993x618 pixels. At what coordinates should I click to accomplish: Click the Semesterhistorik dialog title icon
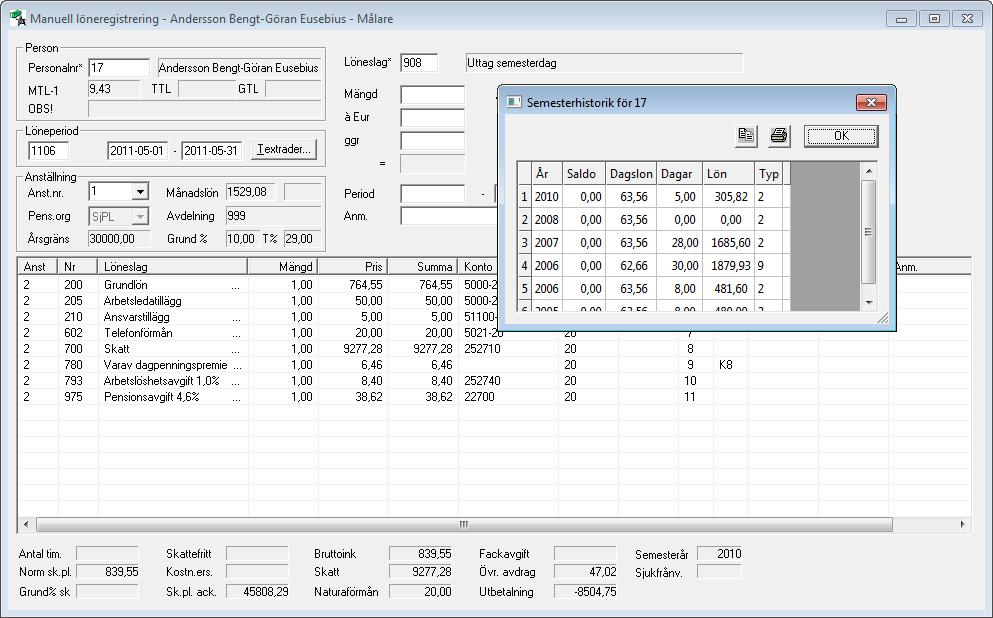tap(514, 103)
